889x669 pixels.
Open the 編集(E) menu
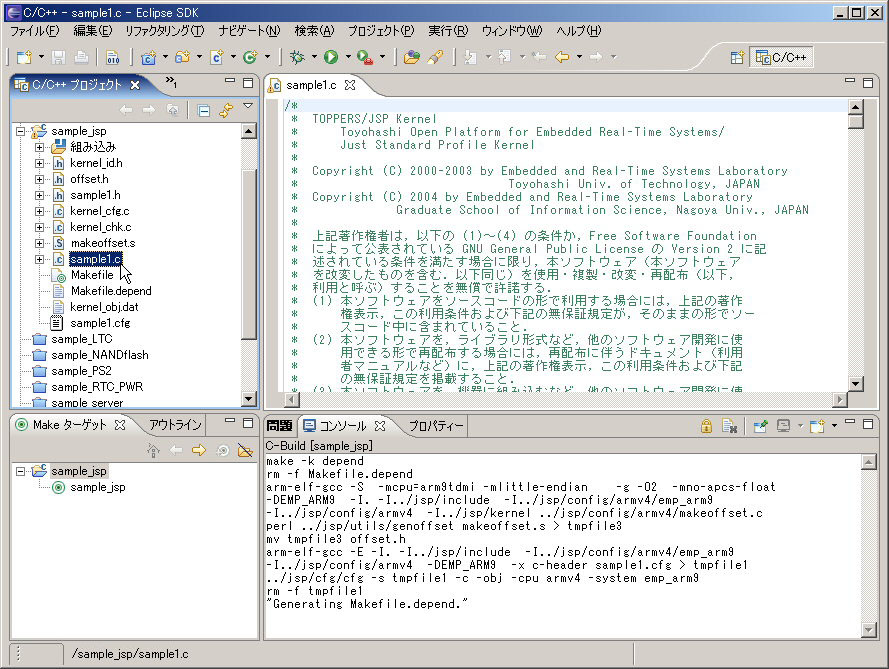(x=92, y=31)
